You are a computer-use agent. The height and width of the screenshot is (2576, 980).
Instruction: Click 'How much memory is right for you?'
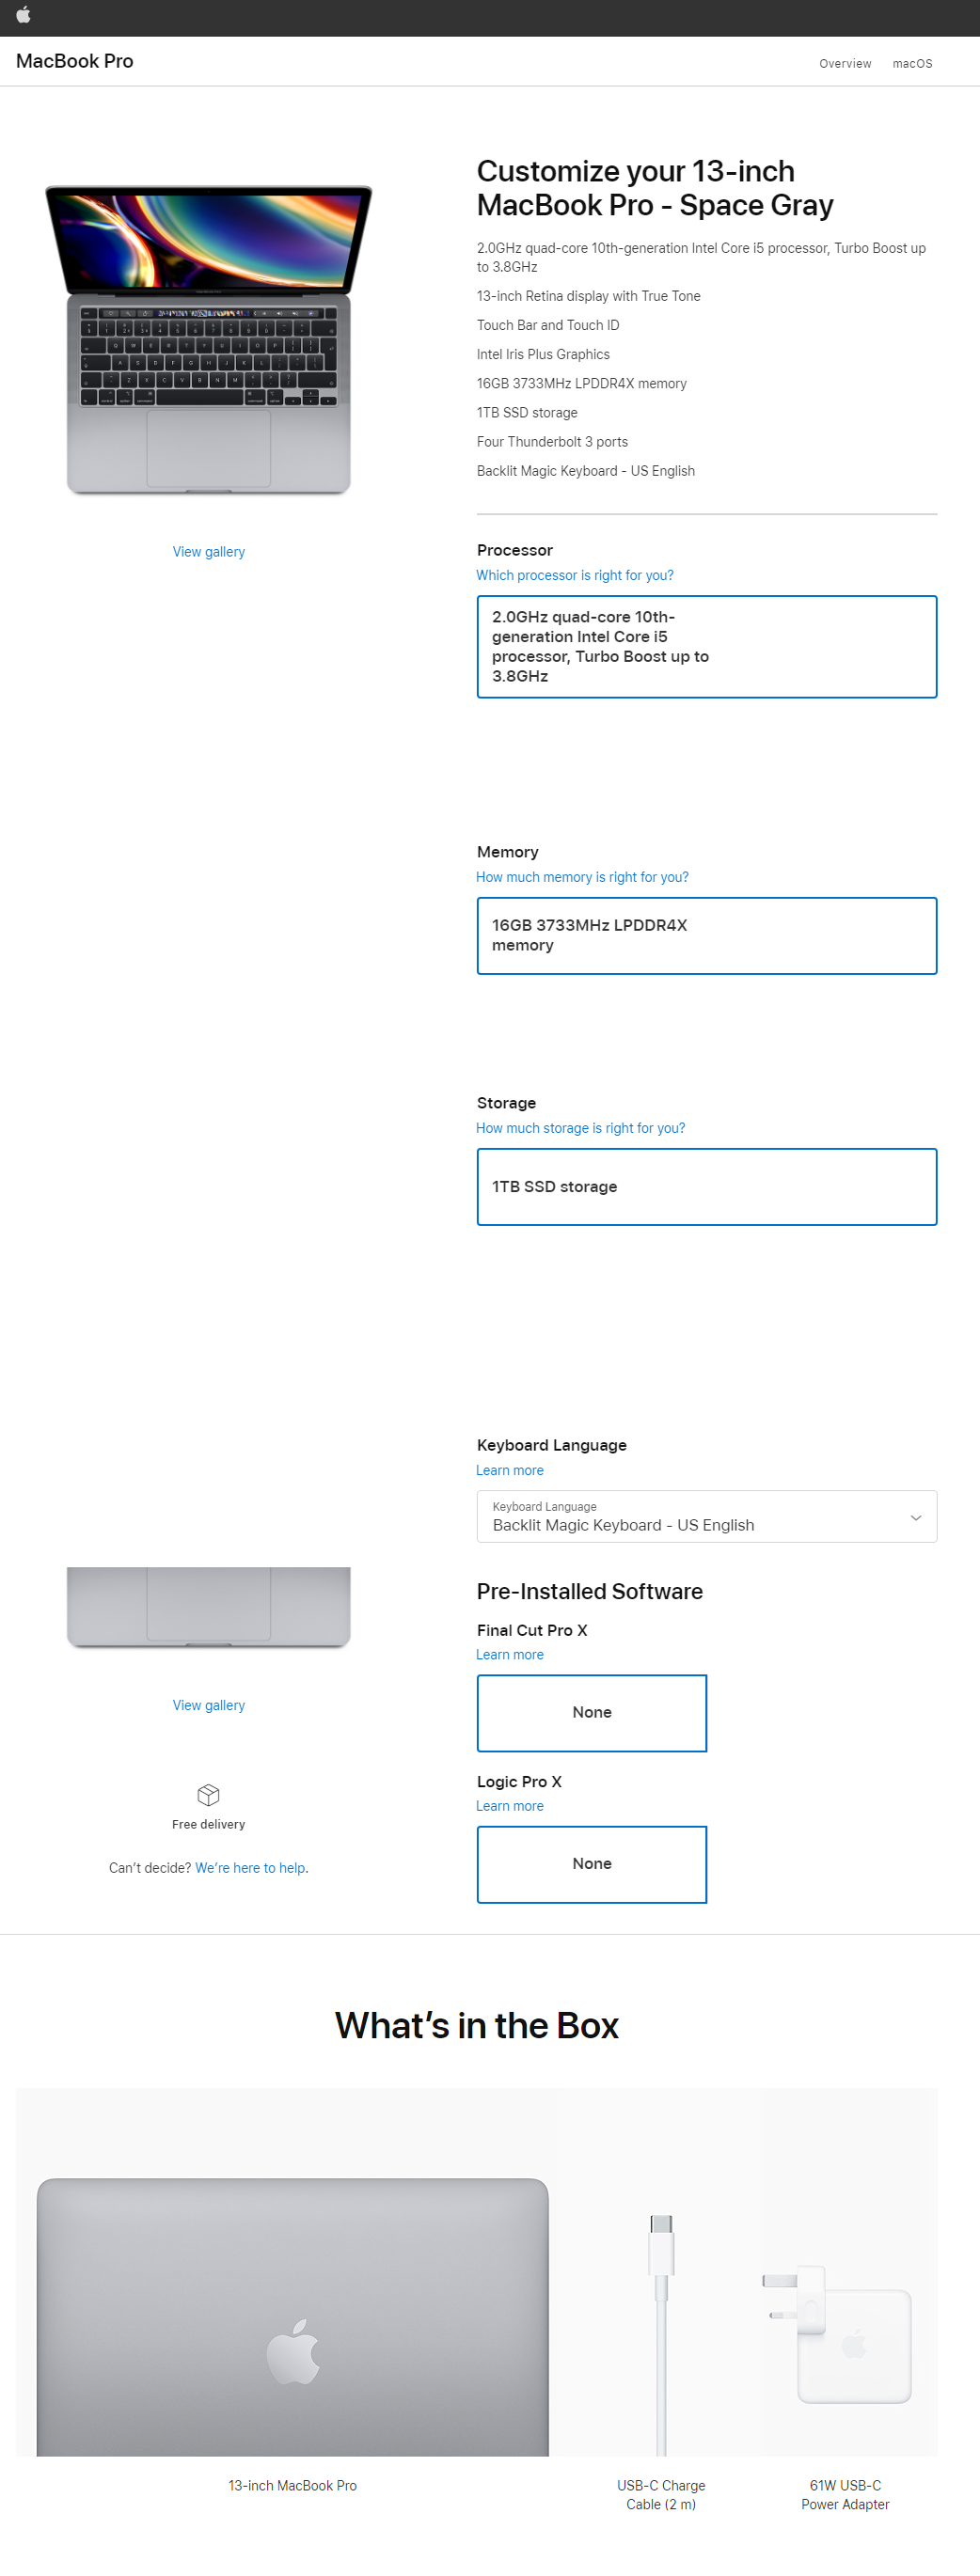[581, 877]
